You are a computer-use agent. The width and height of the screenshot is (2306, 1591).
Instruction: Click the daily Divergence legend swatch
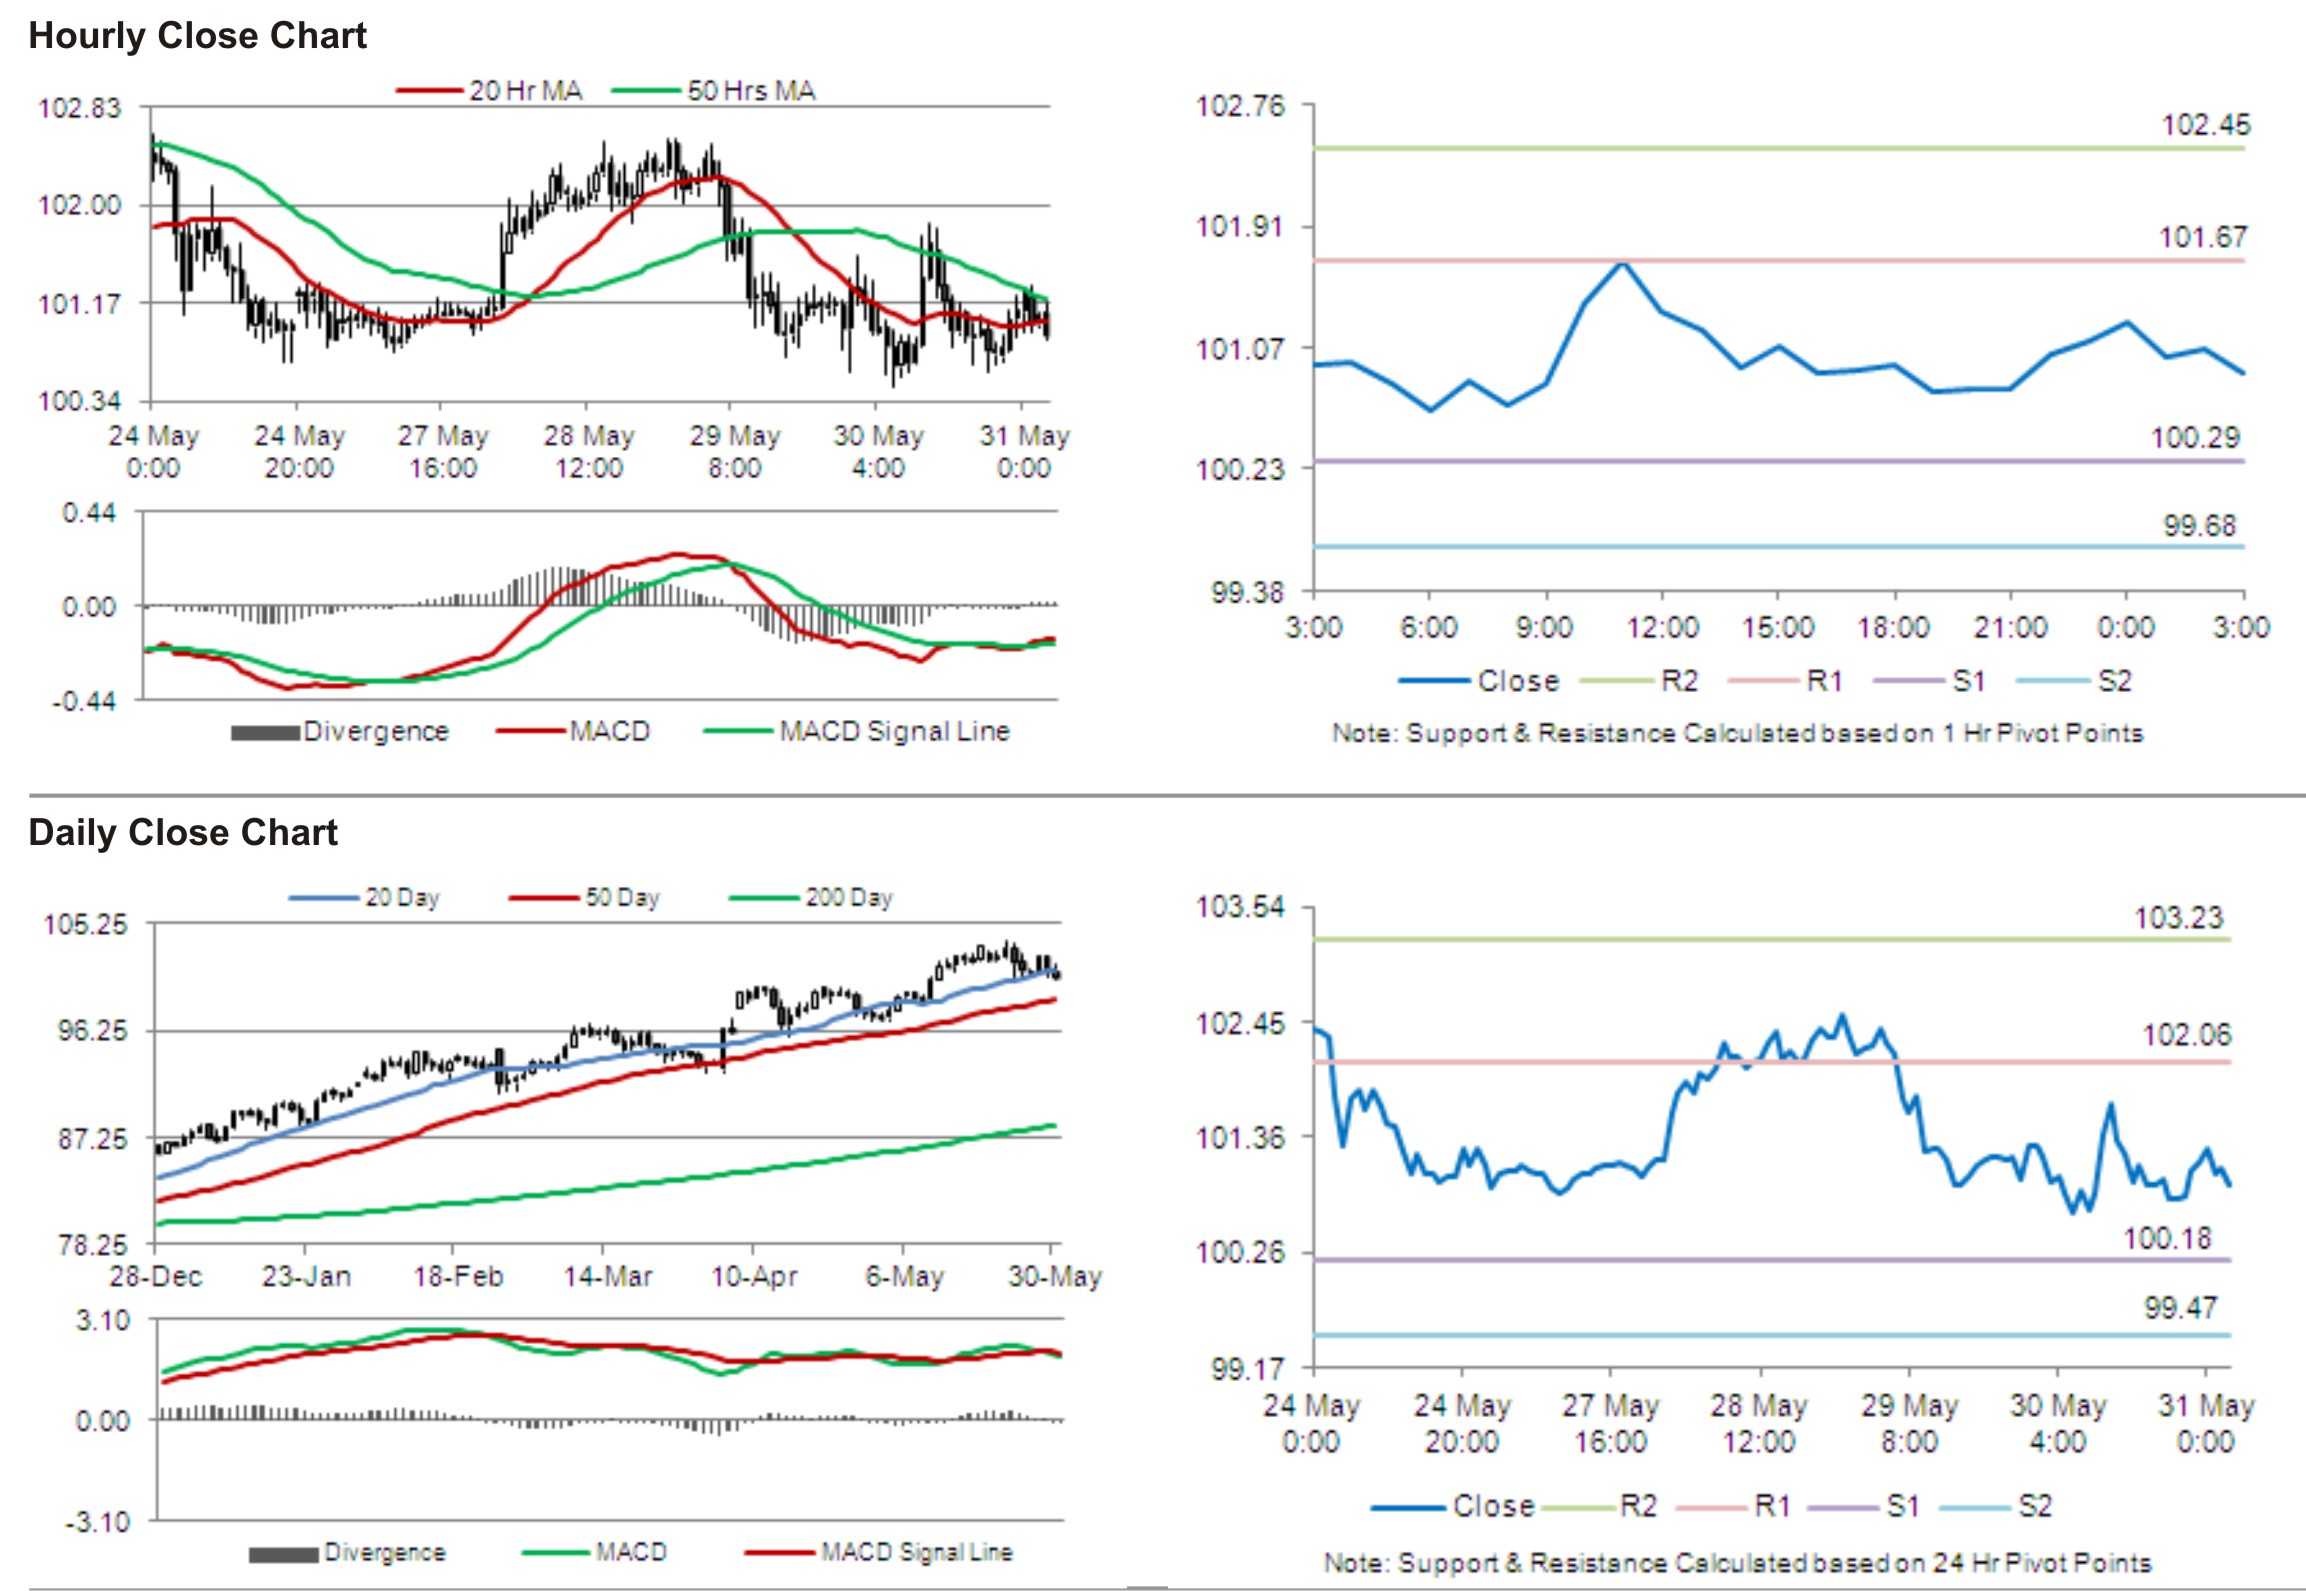[283, 1555]
